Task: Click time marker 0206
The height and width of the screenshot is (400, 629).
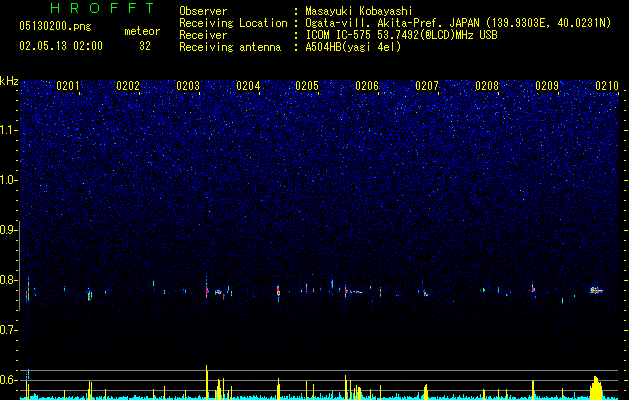Action: tap(367, 86)
